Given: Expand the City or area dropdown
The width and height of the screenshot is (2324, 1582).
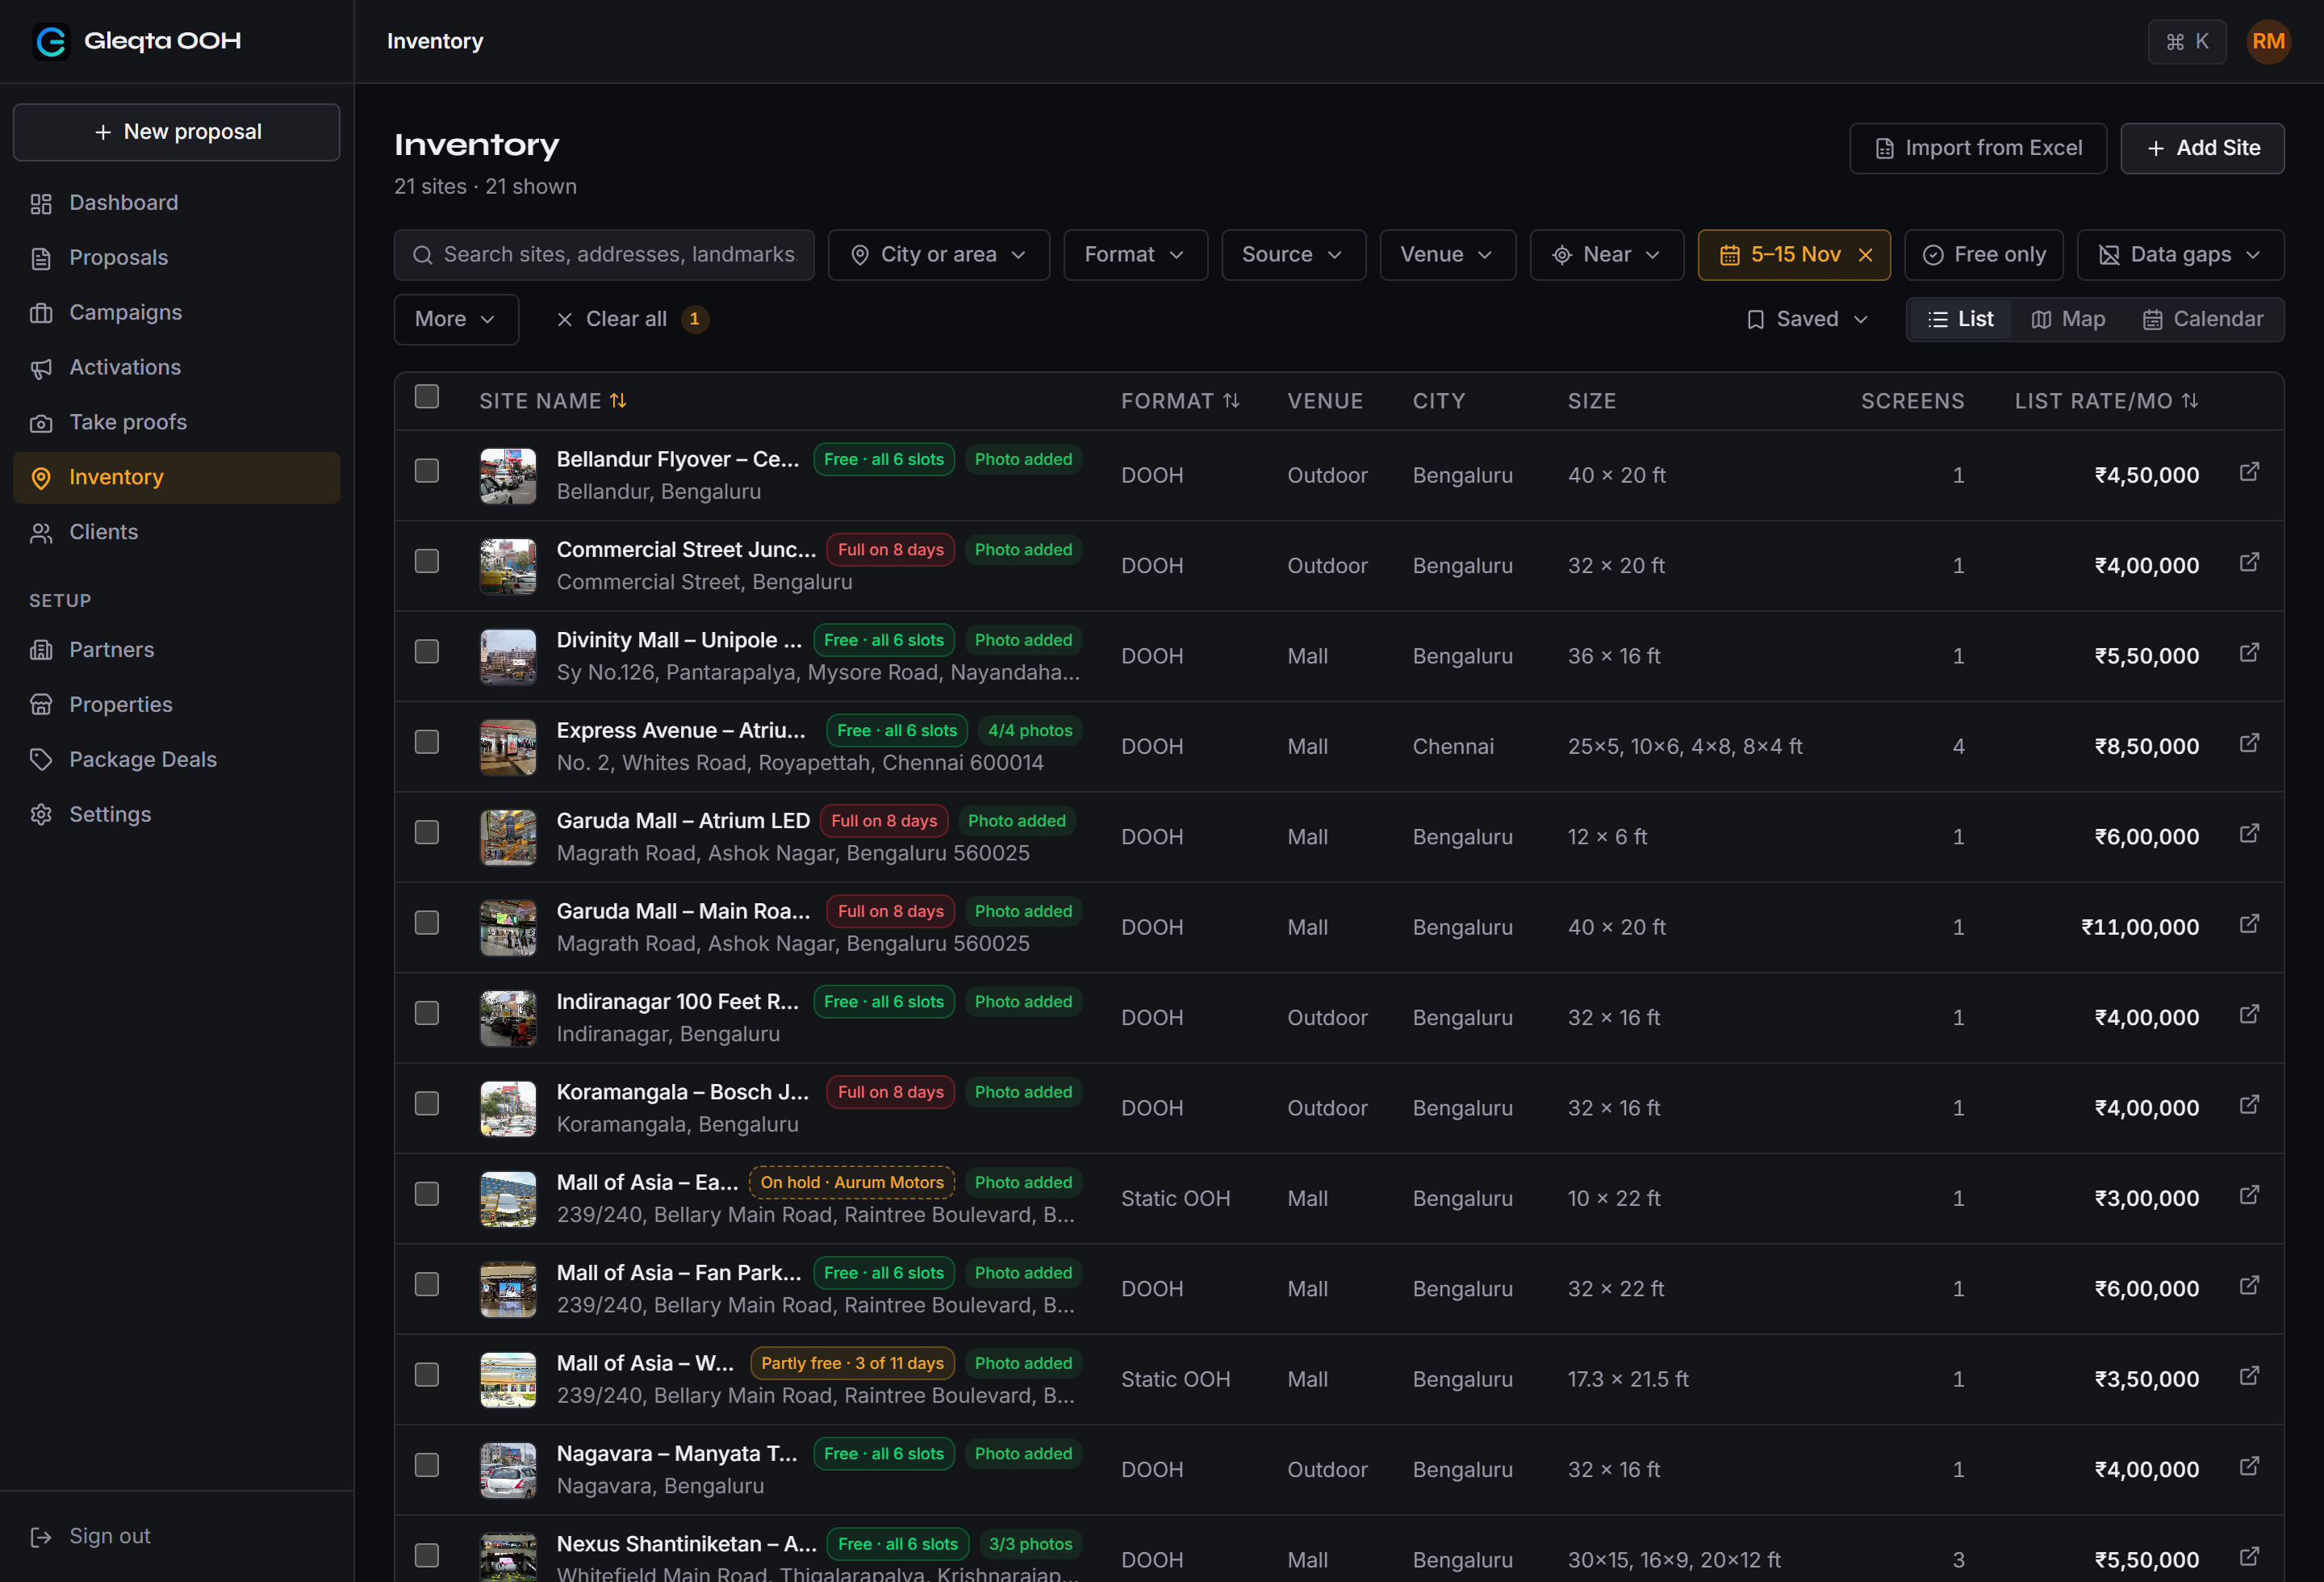Looking at the screenshot, I should click(x=939, y=255).
